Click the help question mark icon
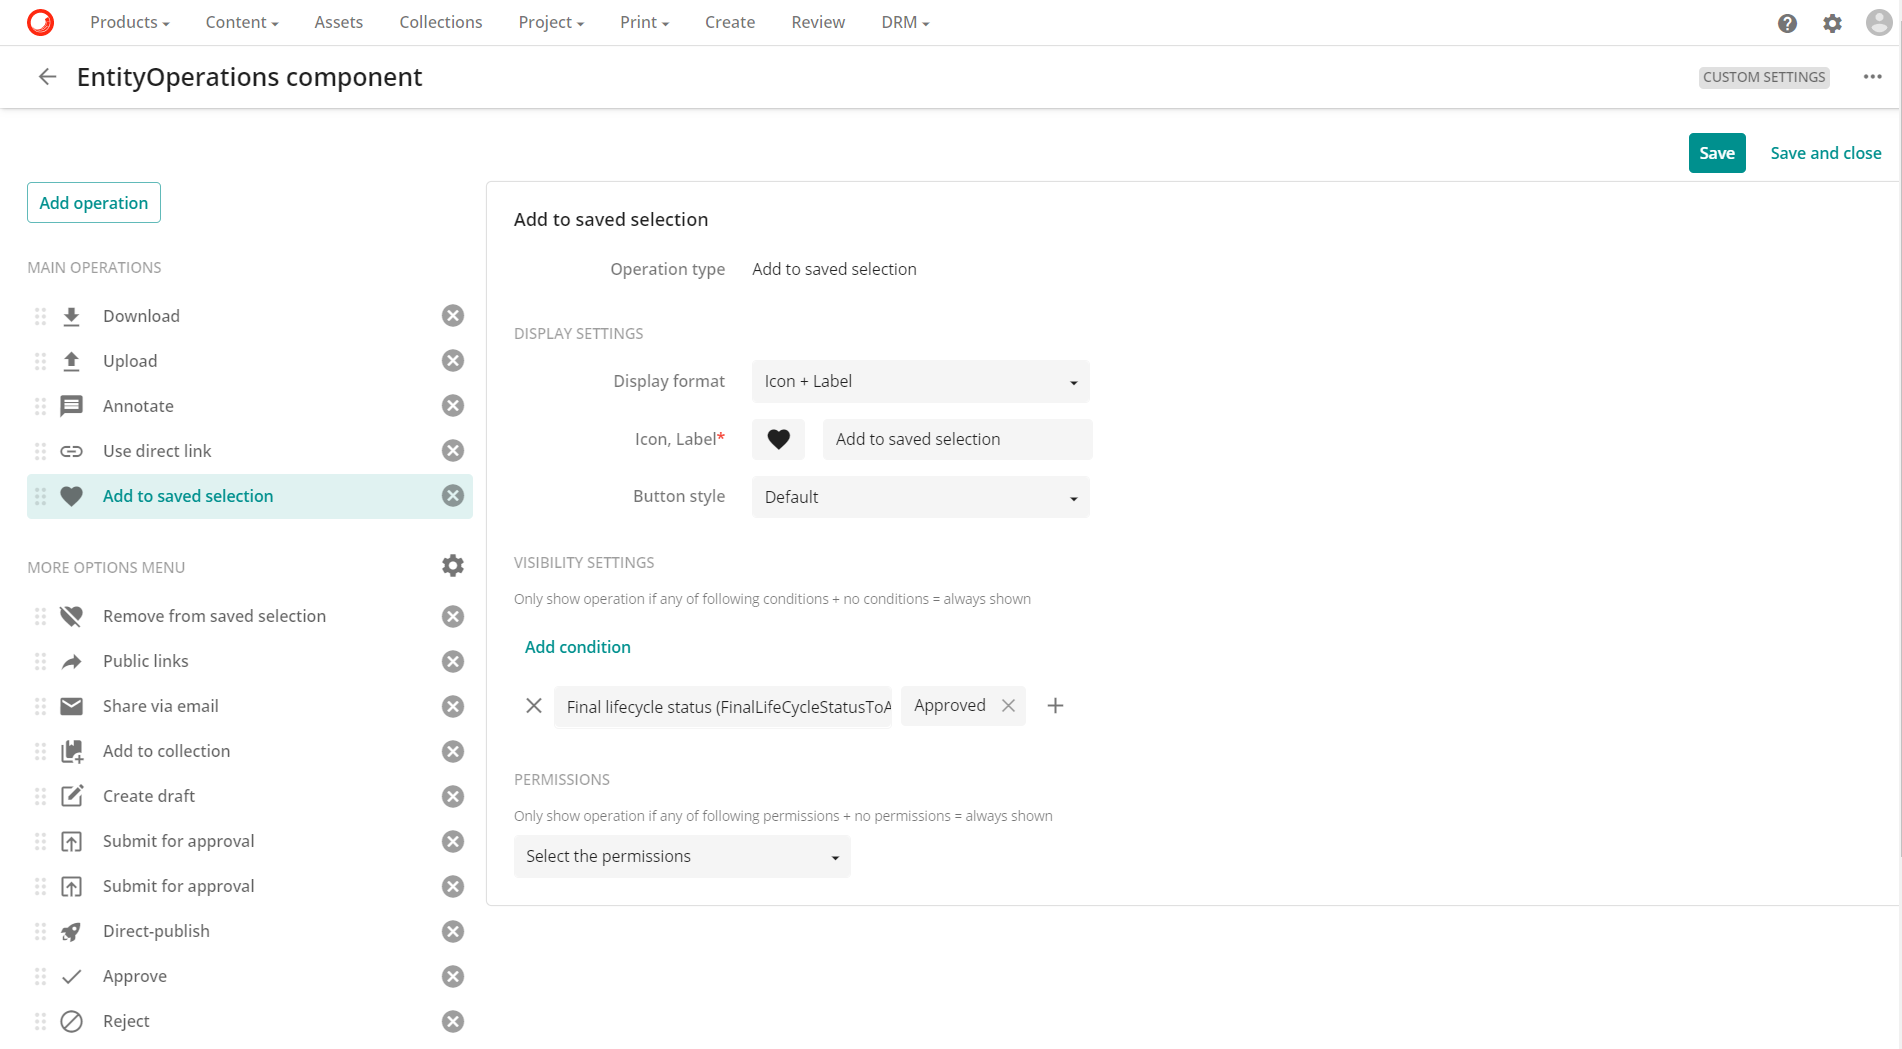This screenshot has width=1902, height=1049. 1787,23
